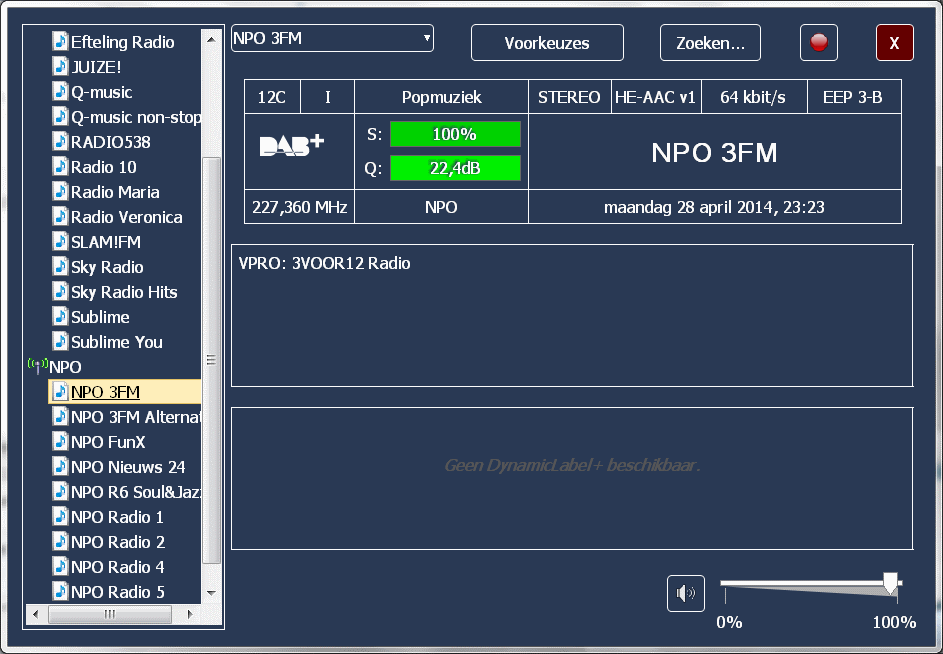Click the STEREO audio mode cell
943x654 pixels.
570,97
